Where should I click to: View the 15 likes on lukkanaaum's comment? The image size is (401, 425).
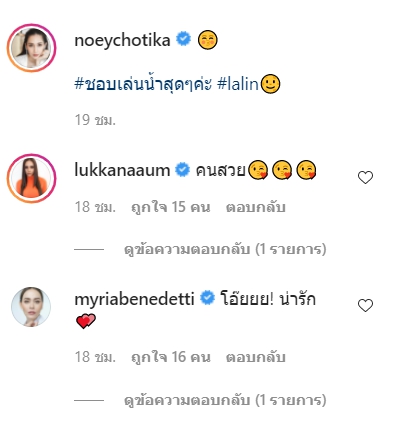pyautogui.click(x=171, y=207)
